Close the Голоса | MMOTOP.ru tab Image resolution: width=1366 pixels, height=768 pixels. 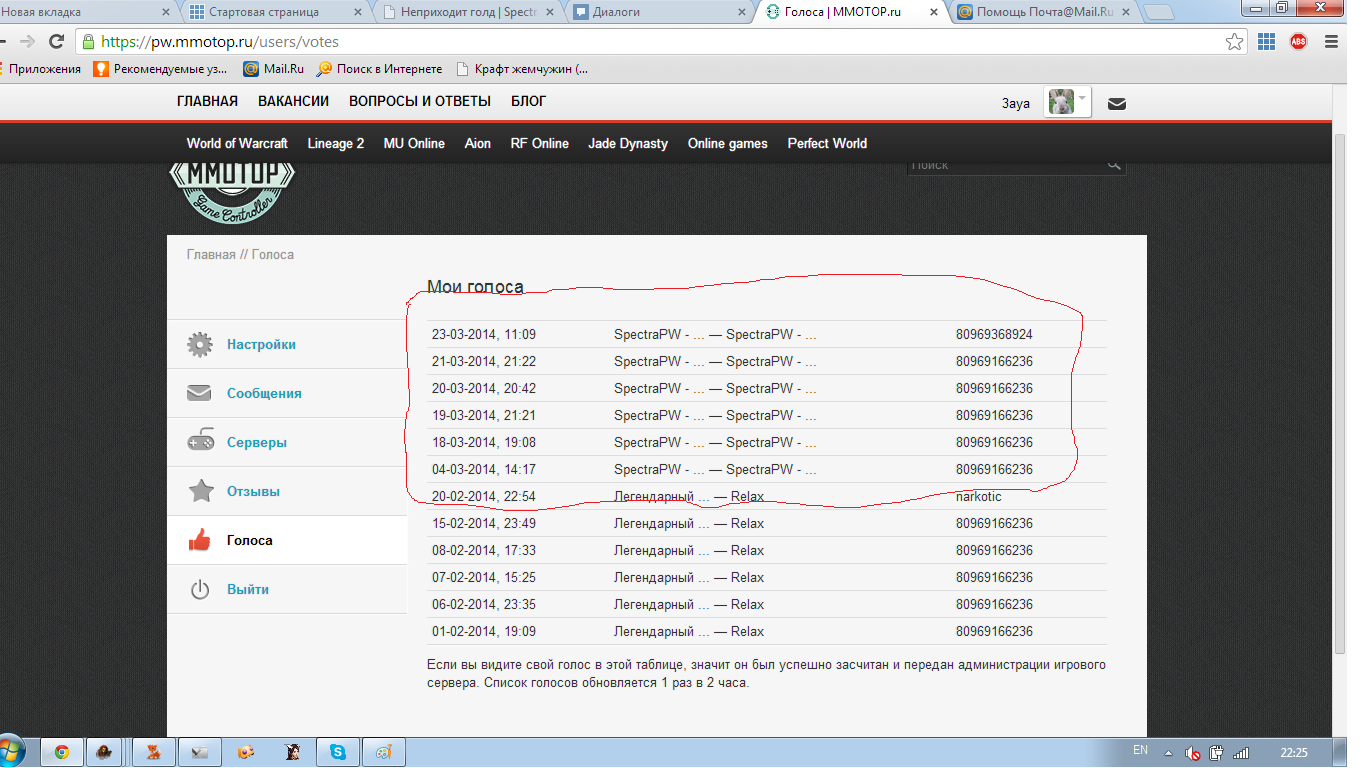tap(933, 13)
